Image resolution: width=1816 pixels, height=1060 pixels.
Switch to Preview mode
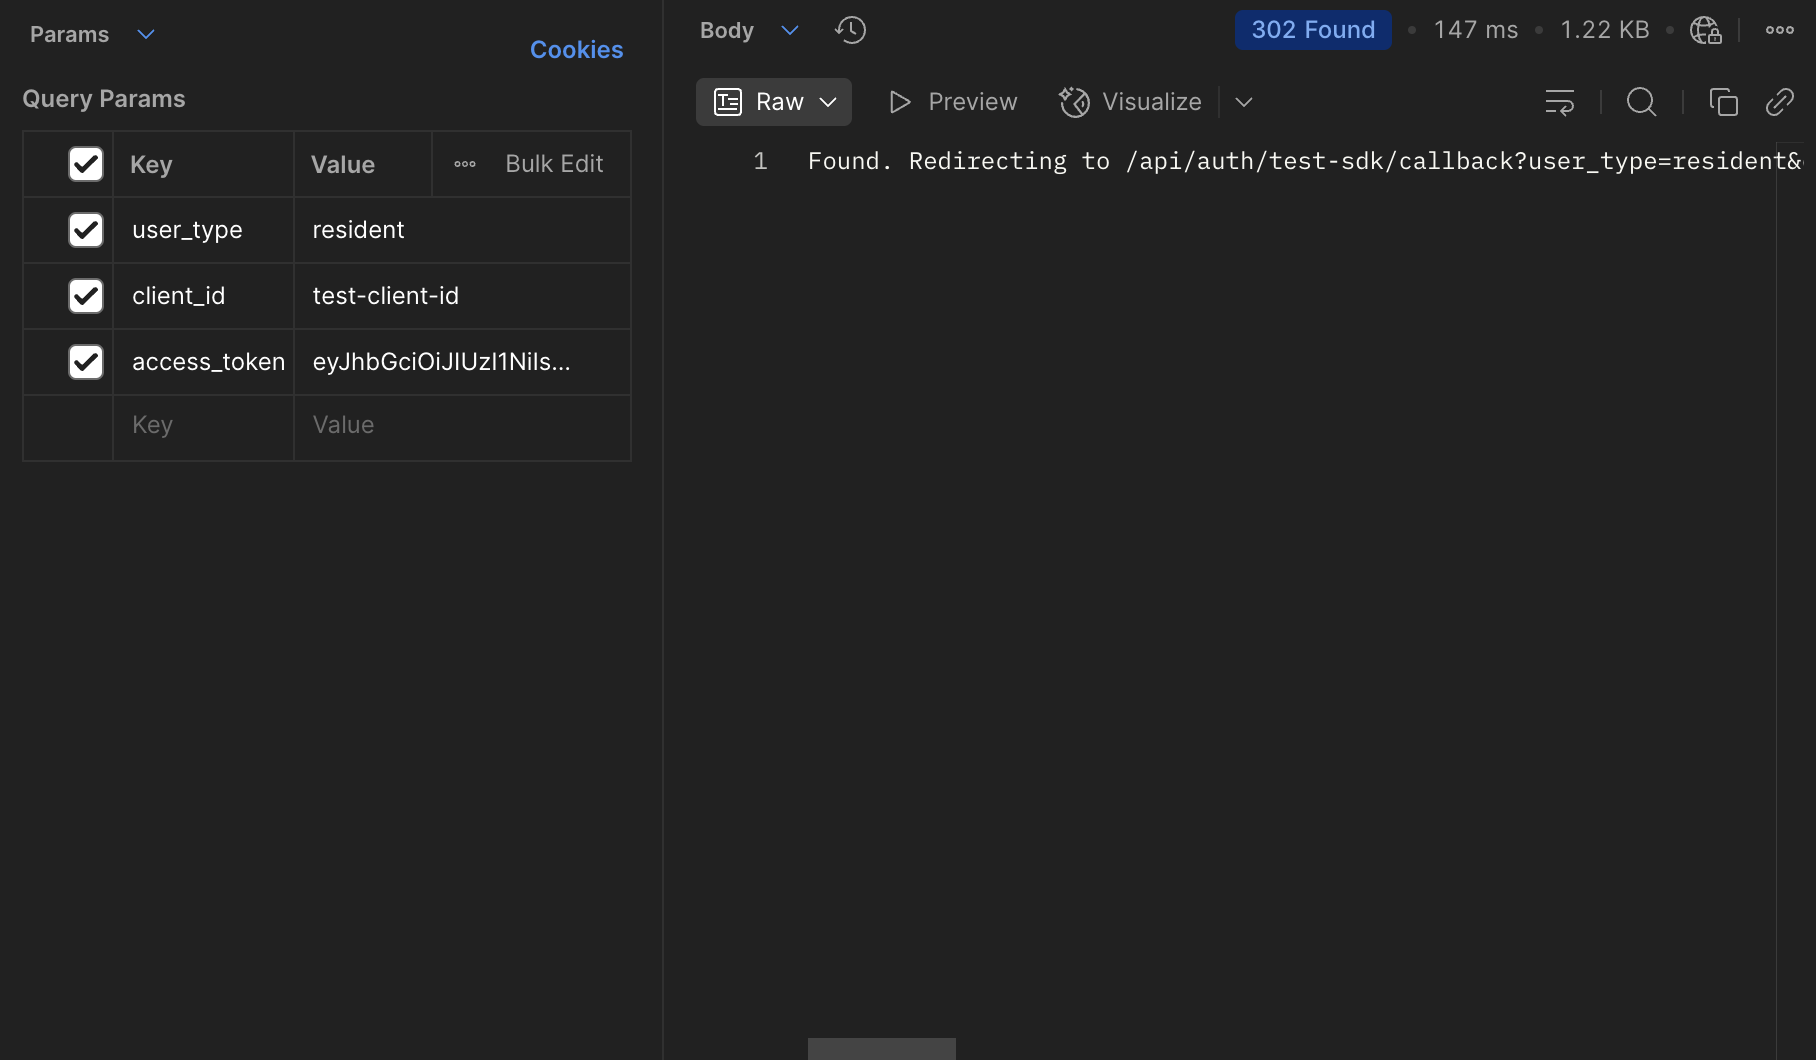coord(951,101)
